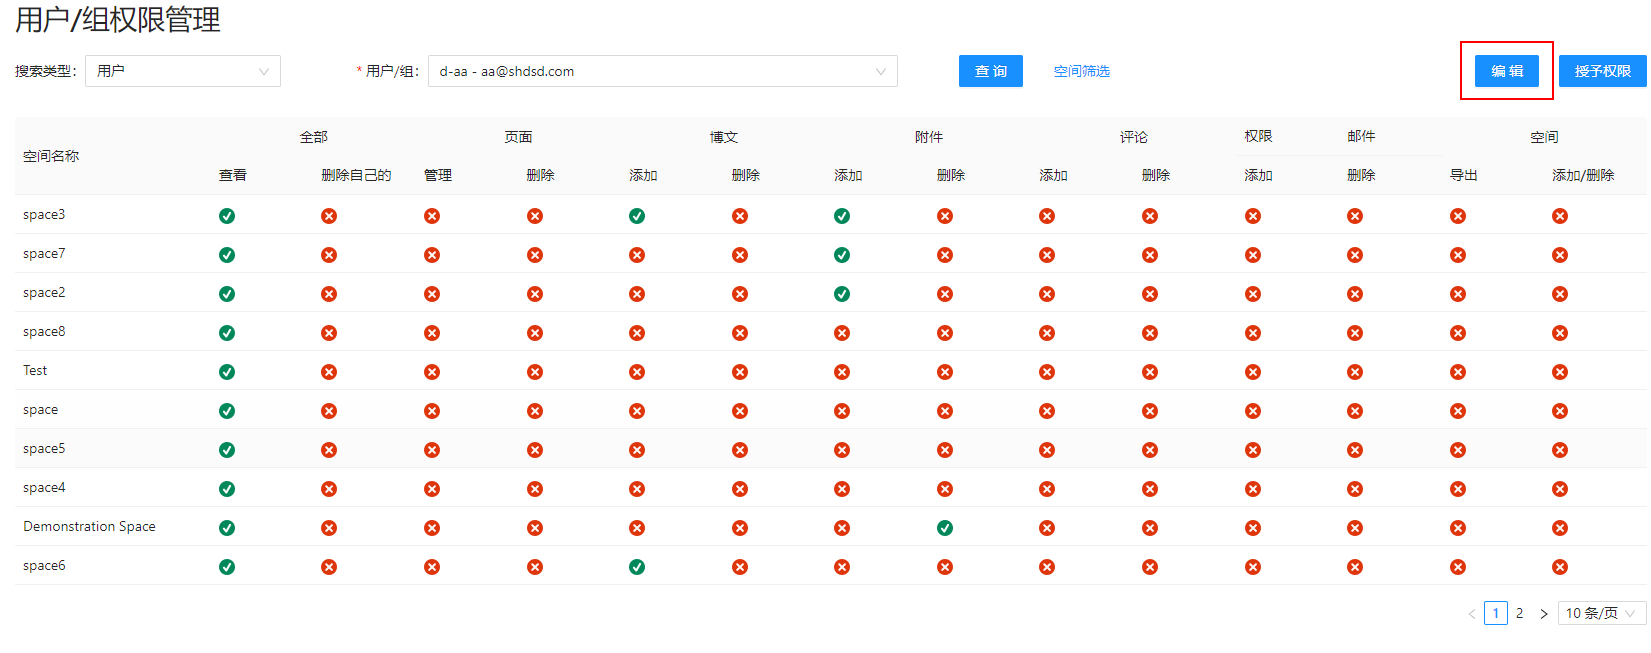This screenshot has width=1651, height=653.
Task: Click the 查询 button
Action: coord(990,71)
